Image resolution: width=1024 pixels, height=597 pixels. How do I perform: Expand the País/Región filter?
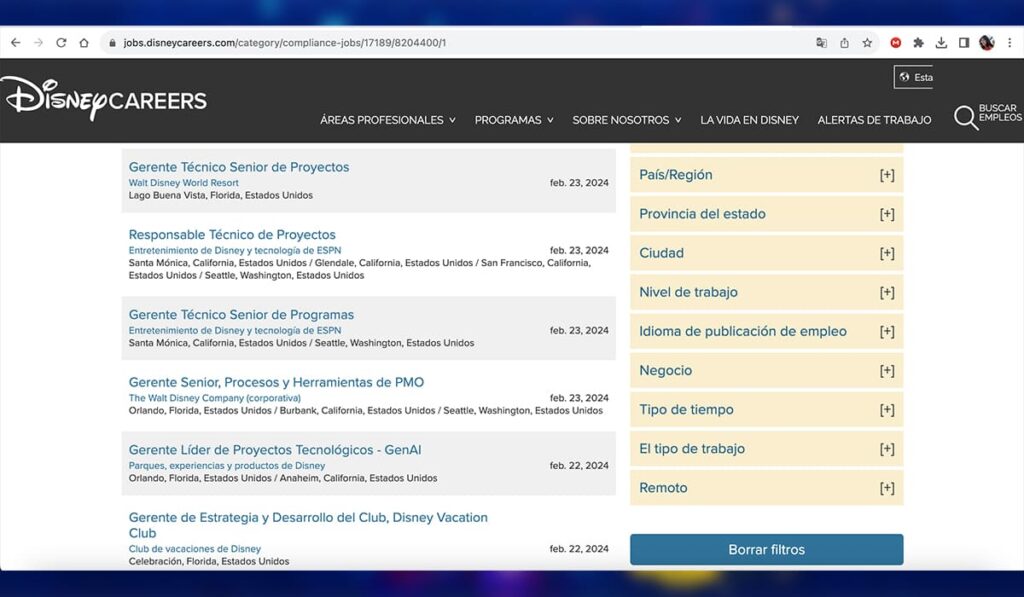click(x=767, y=175)
